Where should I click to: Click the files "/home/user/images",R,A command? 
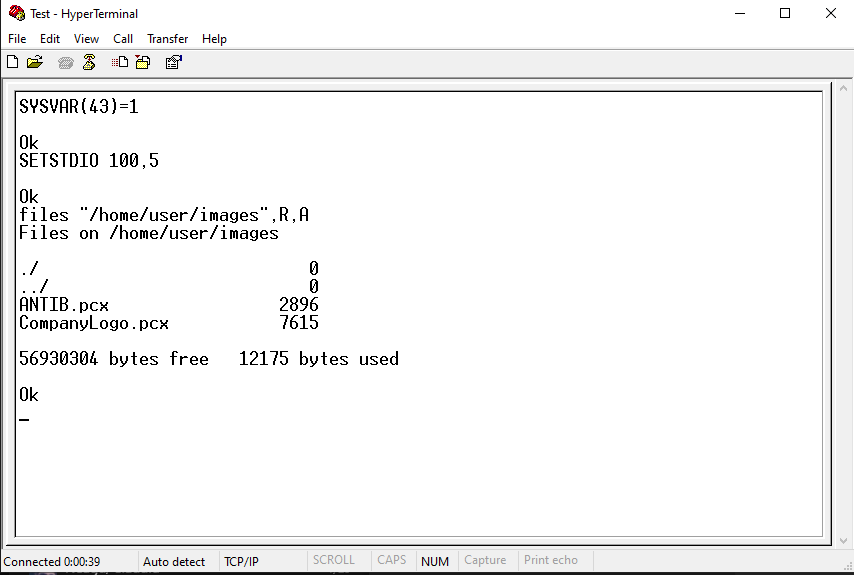164,215
